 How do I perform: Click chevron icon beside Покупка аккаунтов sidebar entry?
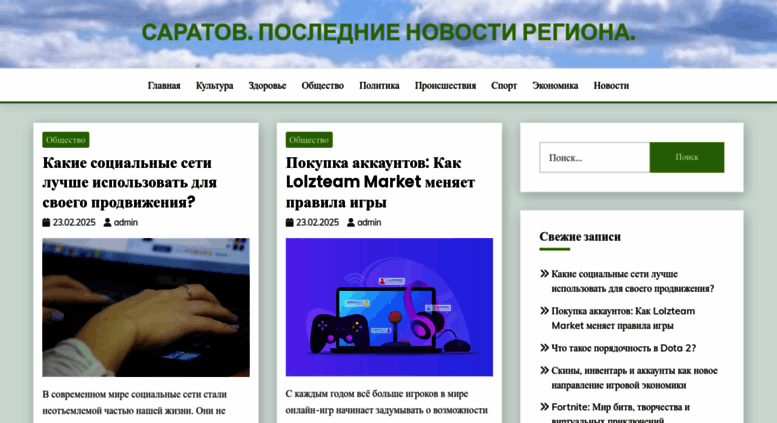(x=545, y=311)
